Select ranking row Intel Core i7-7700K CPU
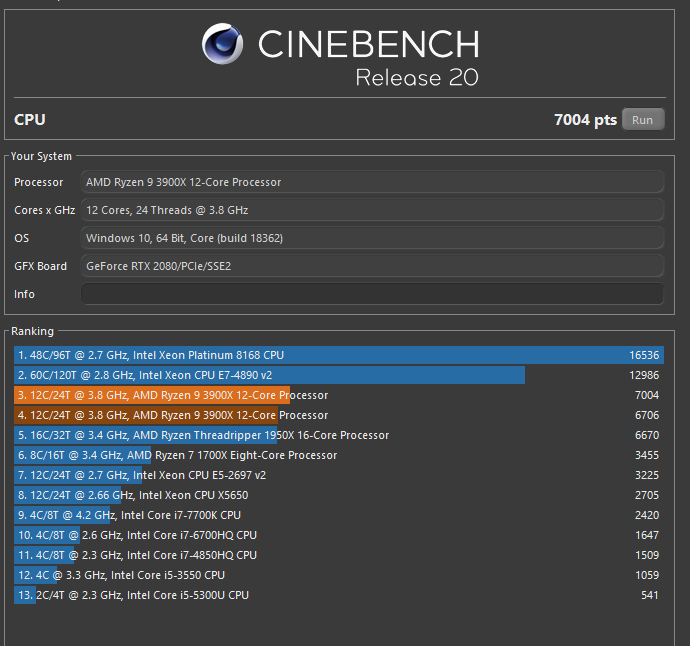690x646 pixels. (339, 515)
